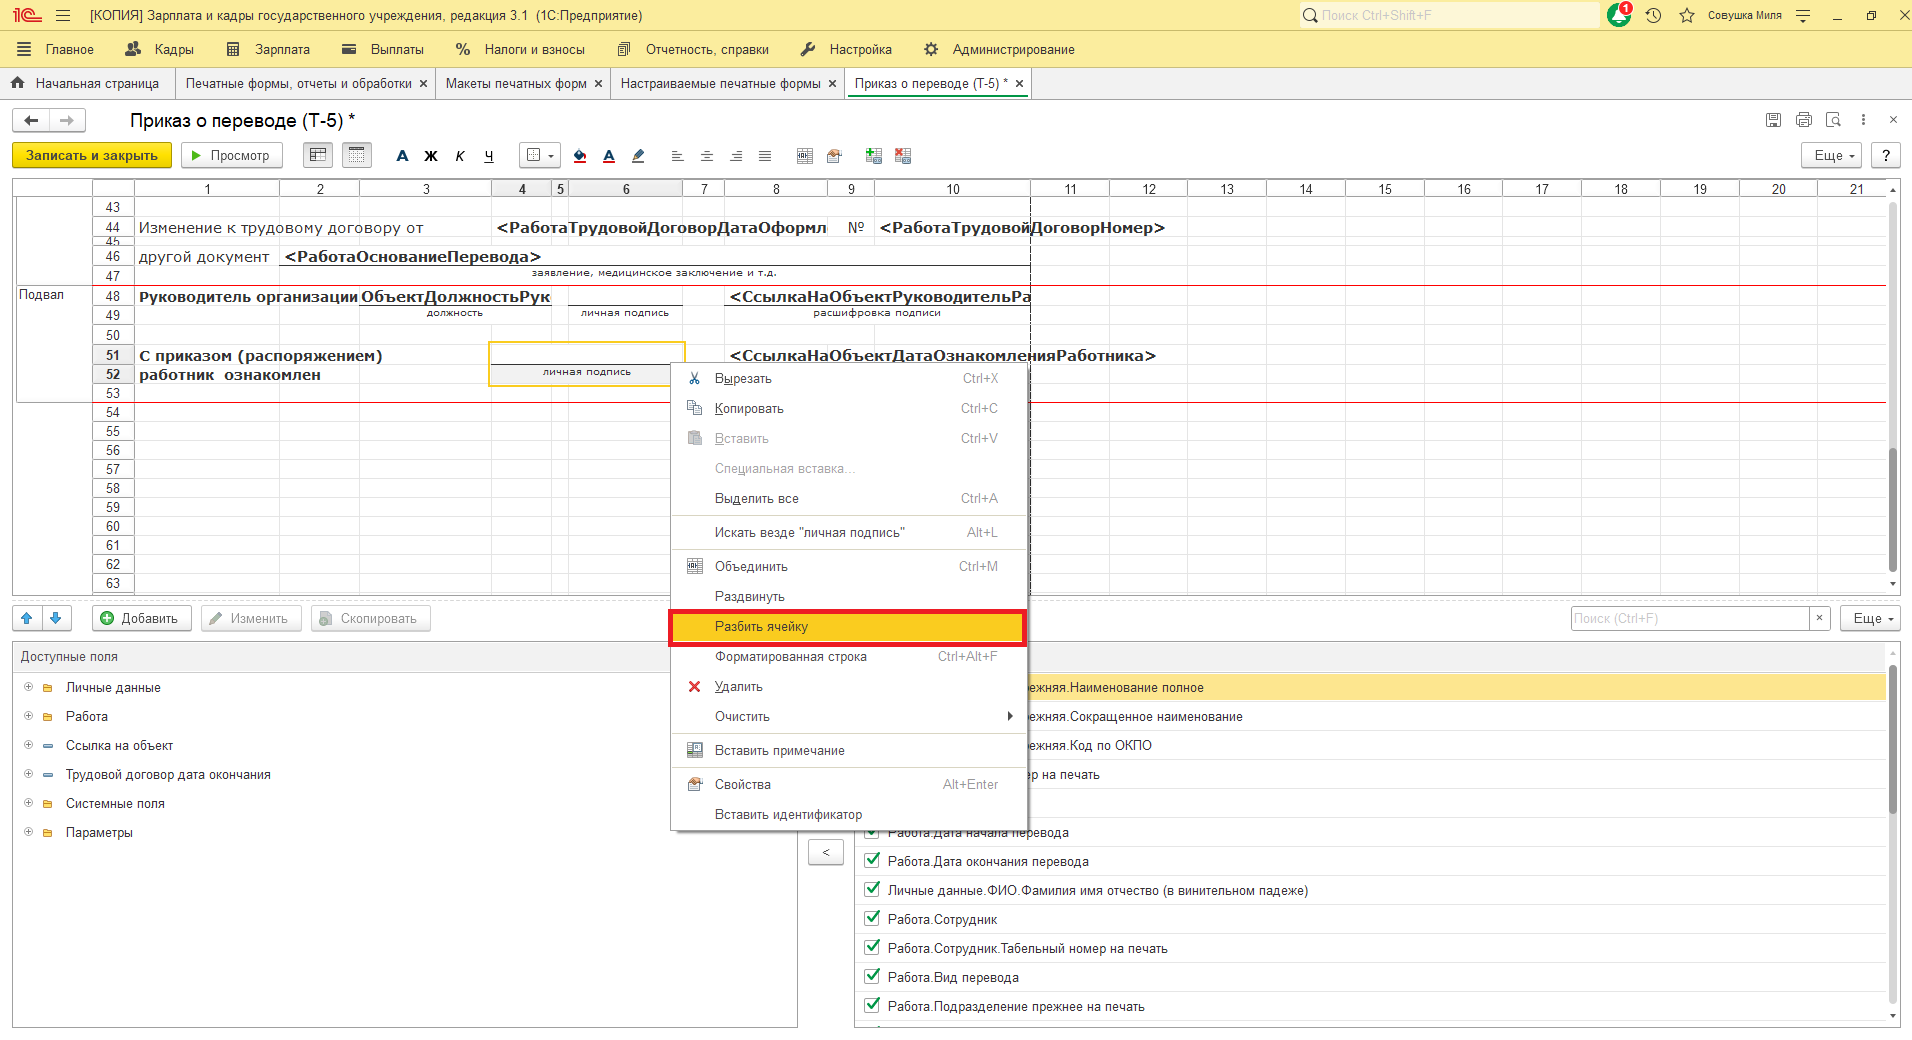
Task: Expand the Системные поля node
Action: (28, 803)
